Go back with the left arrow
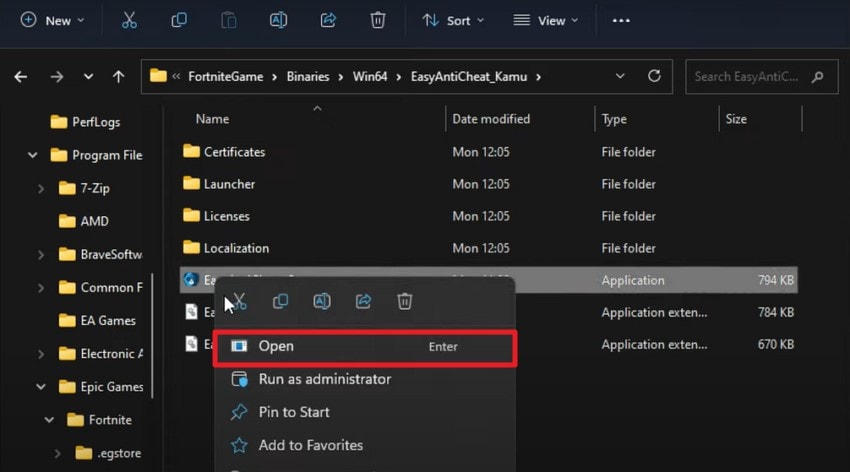 [x=21, y=77]
